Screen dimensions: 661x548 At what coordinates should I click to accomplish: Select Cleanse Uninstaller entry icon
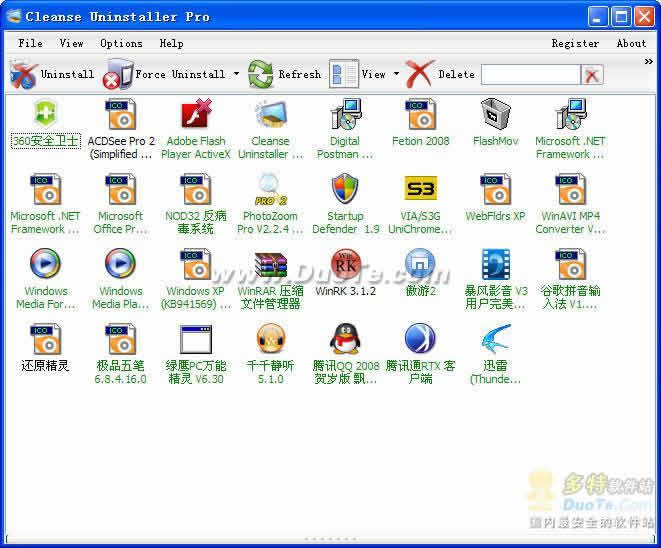(x=271, y=114)
